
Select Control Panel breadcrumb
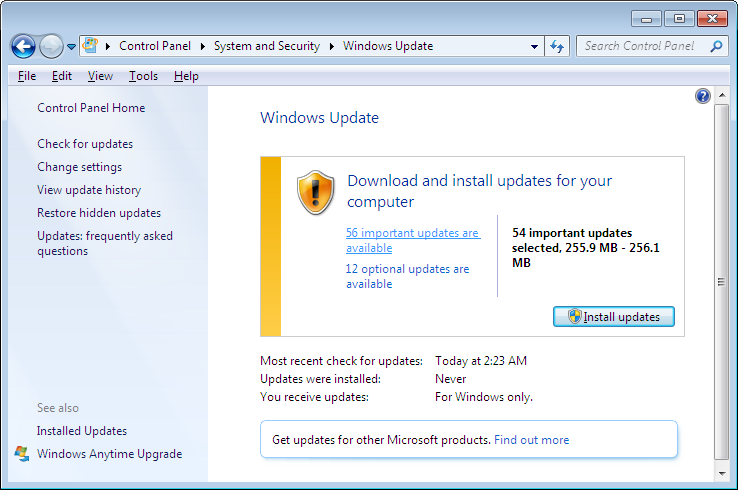click(155, 46)
